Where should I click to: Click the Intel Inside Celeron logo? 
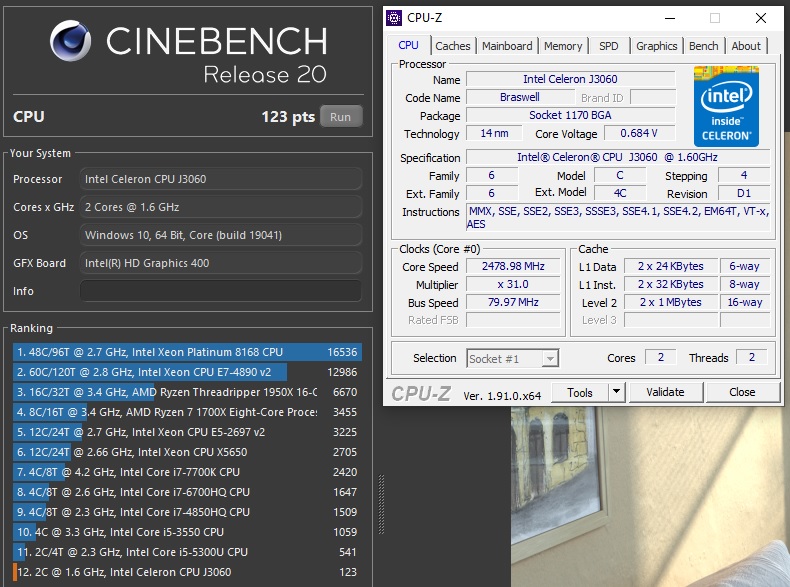click(x=726, y=106)
